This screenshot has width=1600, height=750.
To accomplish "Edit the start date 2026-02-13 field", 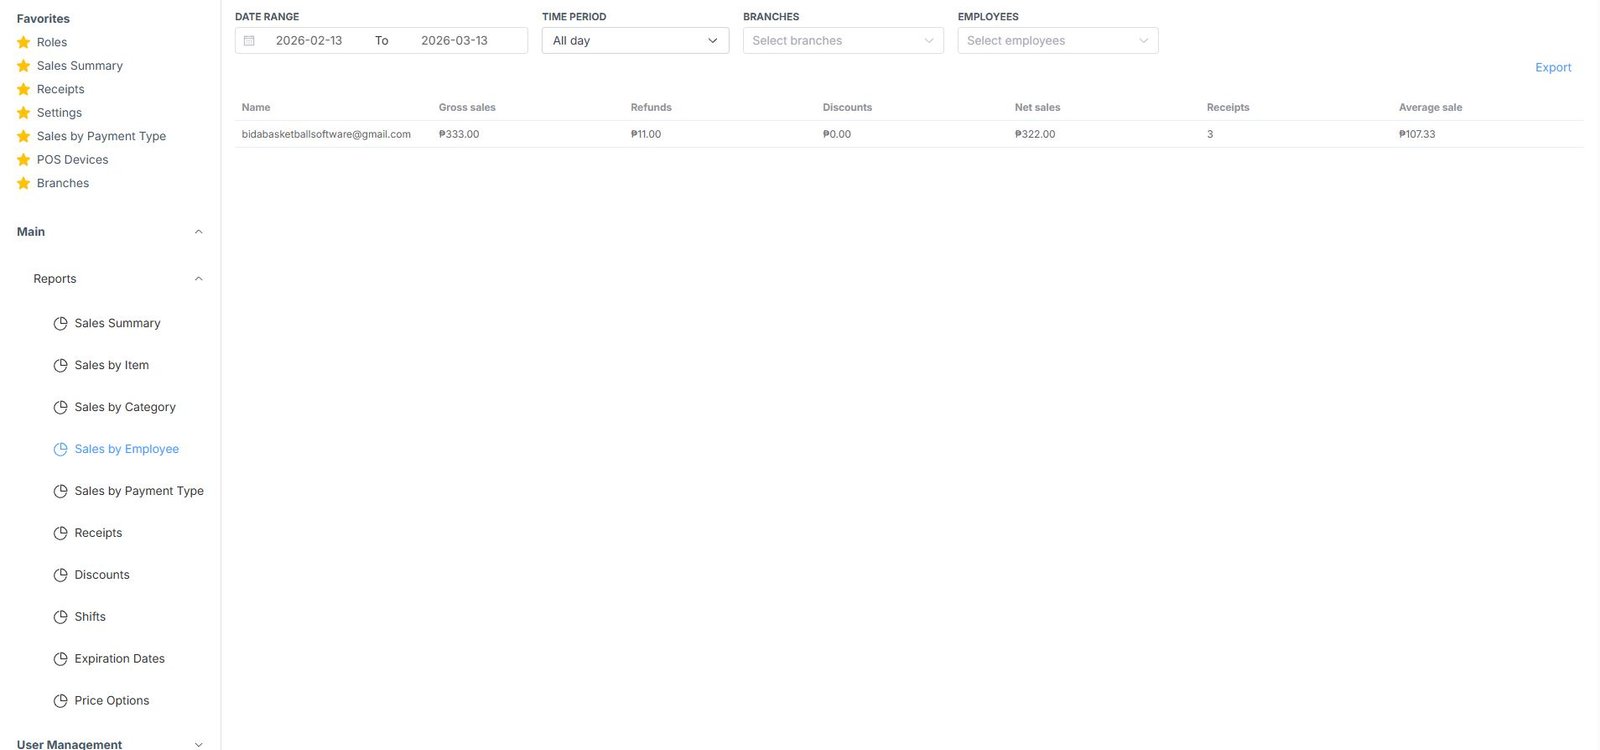I will point(309,41).
